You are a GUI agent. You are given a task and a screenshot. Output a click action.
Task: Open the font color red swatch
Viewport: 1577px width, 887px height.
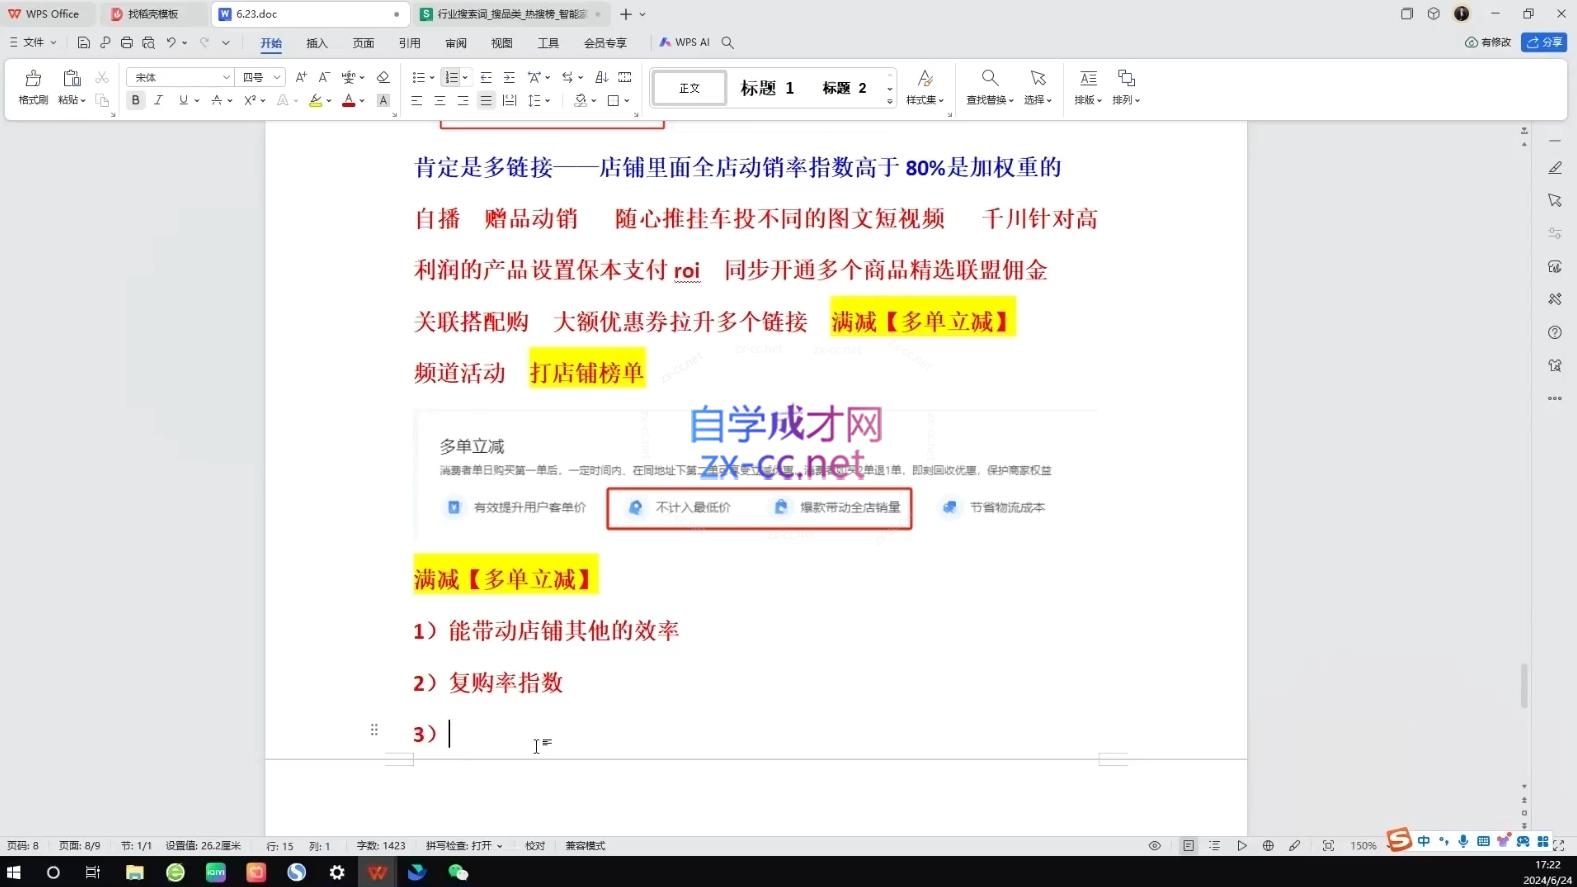tap(348, 100)
